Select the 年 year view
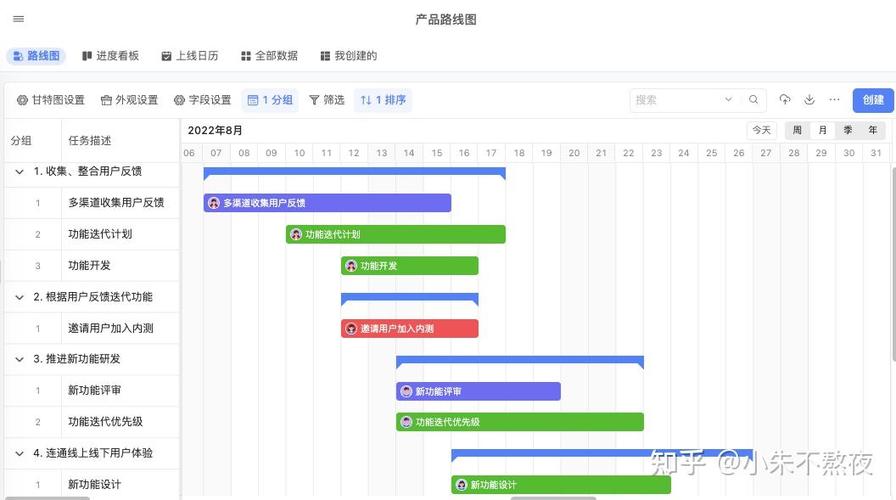 873,130
